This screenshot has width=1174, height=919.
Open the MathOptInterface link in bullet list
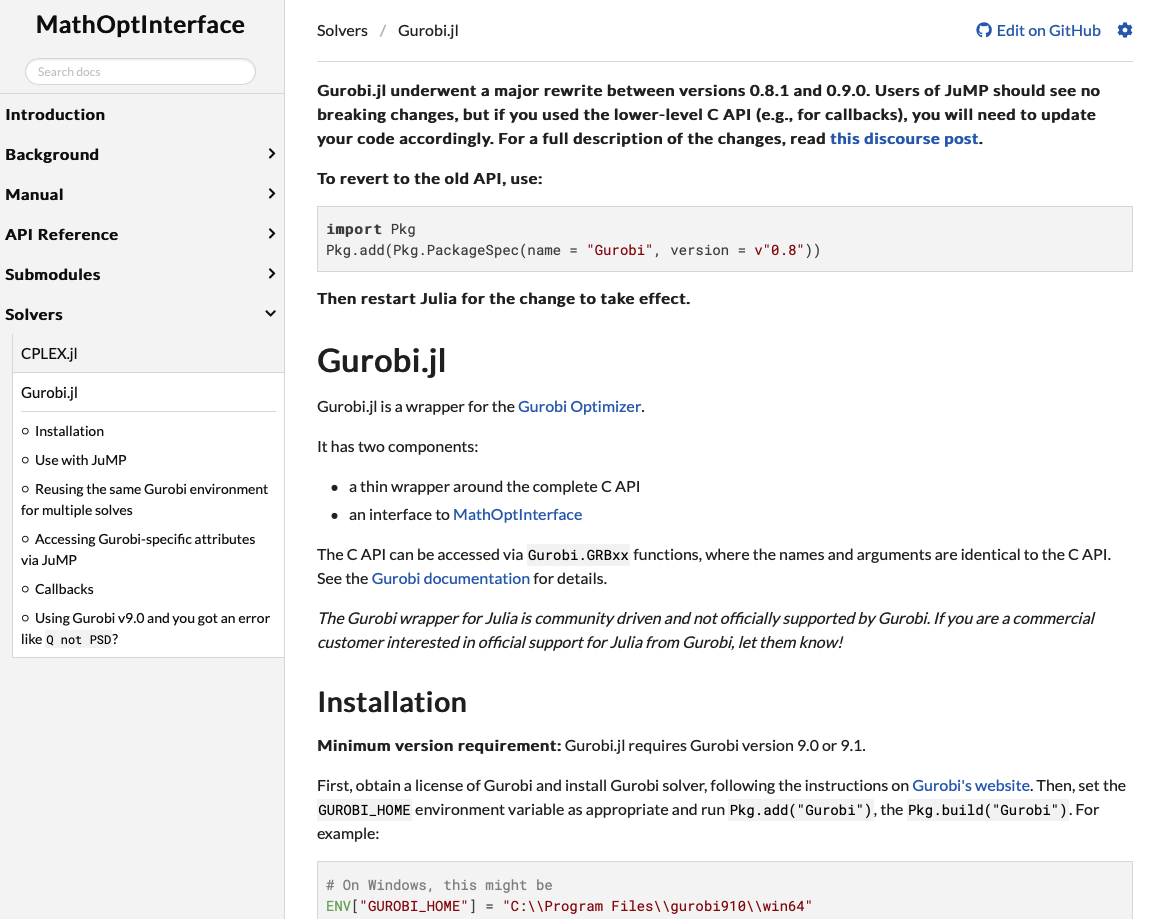(x=517, y=515)
